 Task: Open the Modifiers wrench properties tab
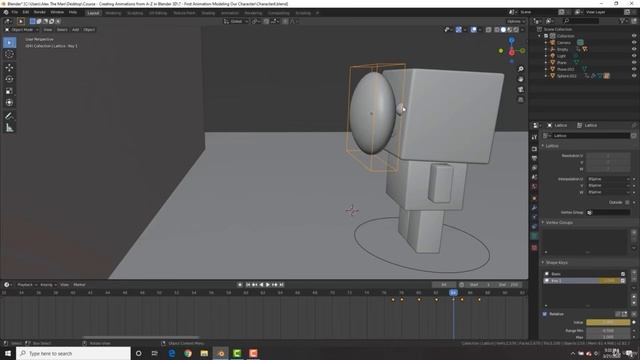pyautogui.click(x=534, y=208)
